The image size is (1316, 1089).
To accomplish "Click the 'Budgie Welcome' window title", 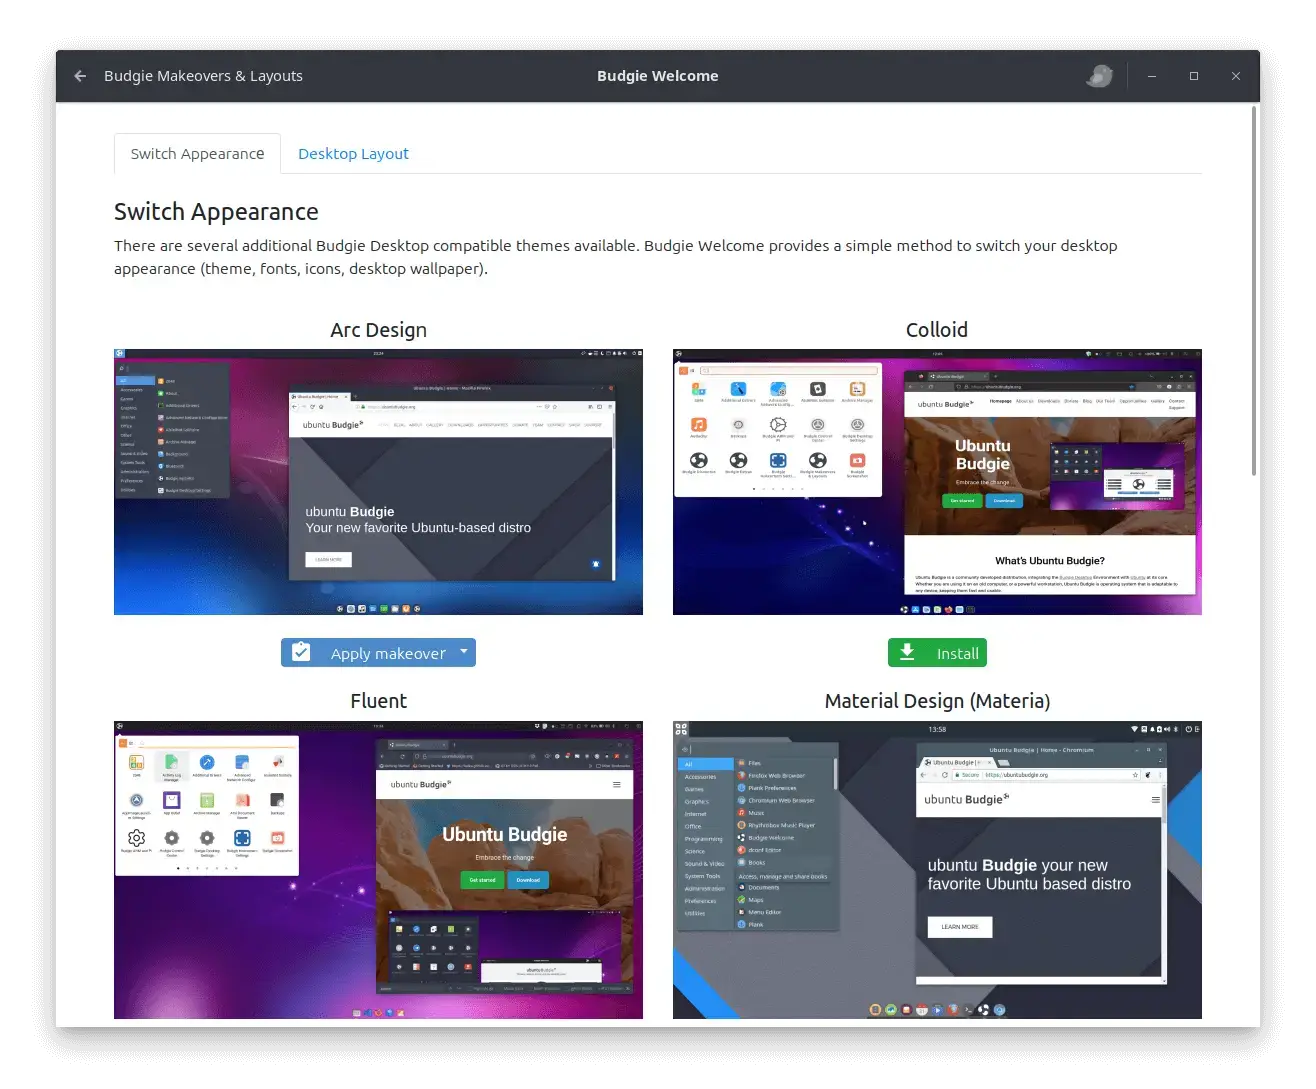I will click(x=658, y=76).
